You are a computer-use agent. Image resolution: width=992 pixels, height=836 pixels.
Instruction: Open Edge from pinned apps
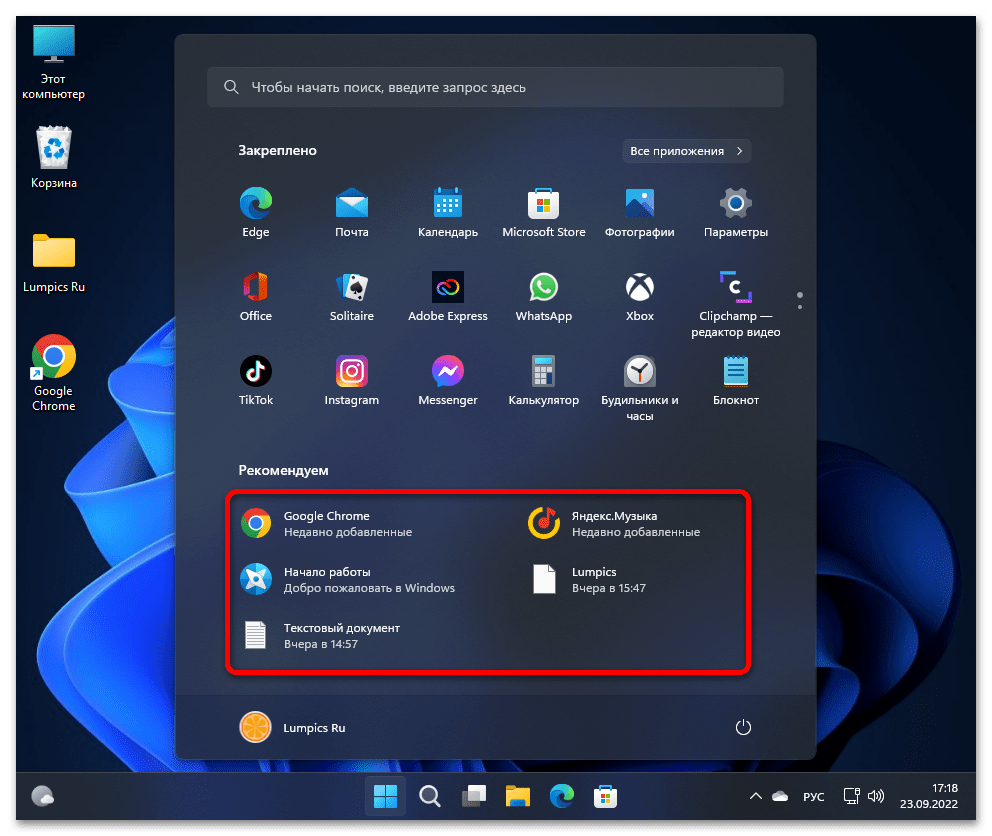256,212
